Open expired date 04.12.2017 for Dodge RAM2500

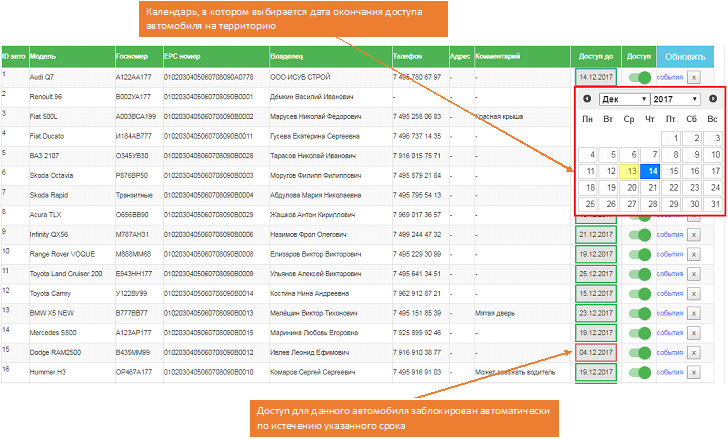(596, 353)
